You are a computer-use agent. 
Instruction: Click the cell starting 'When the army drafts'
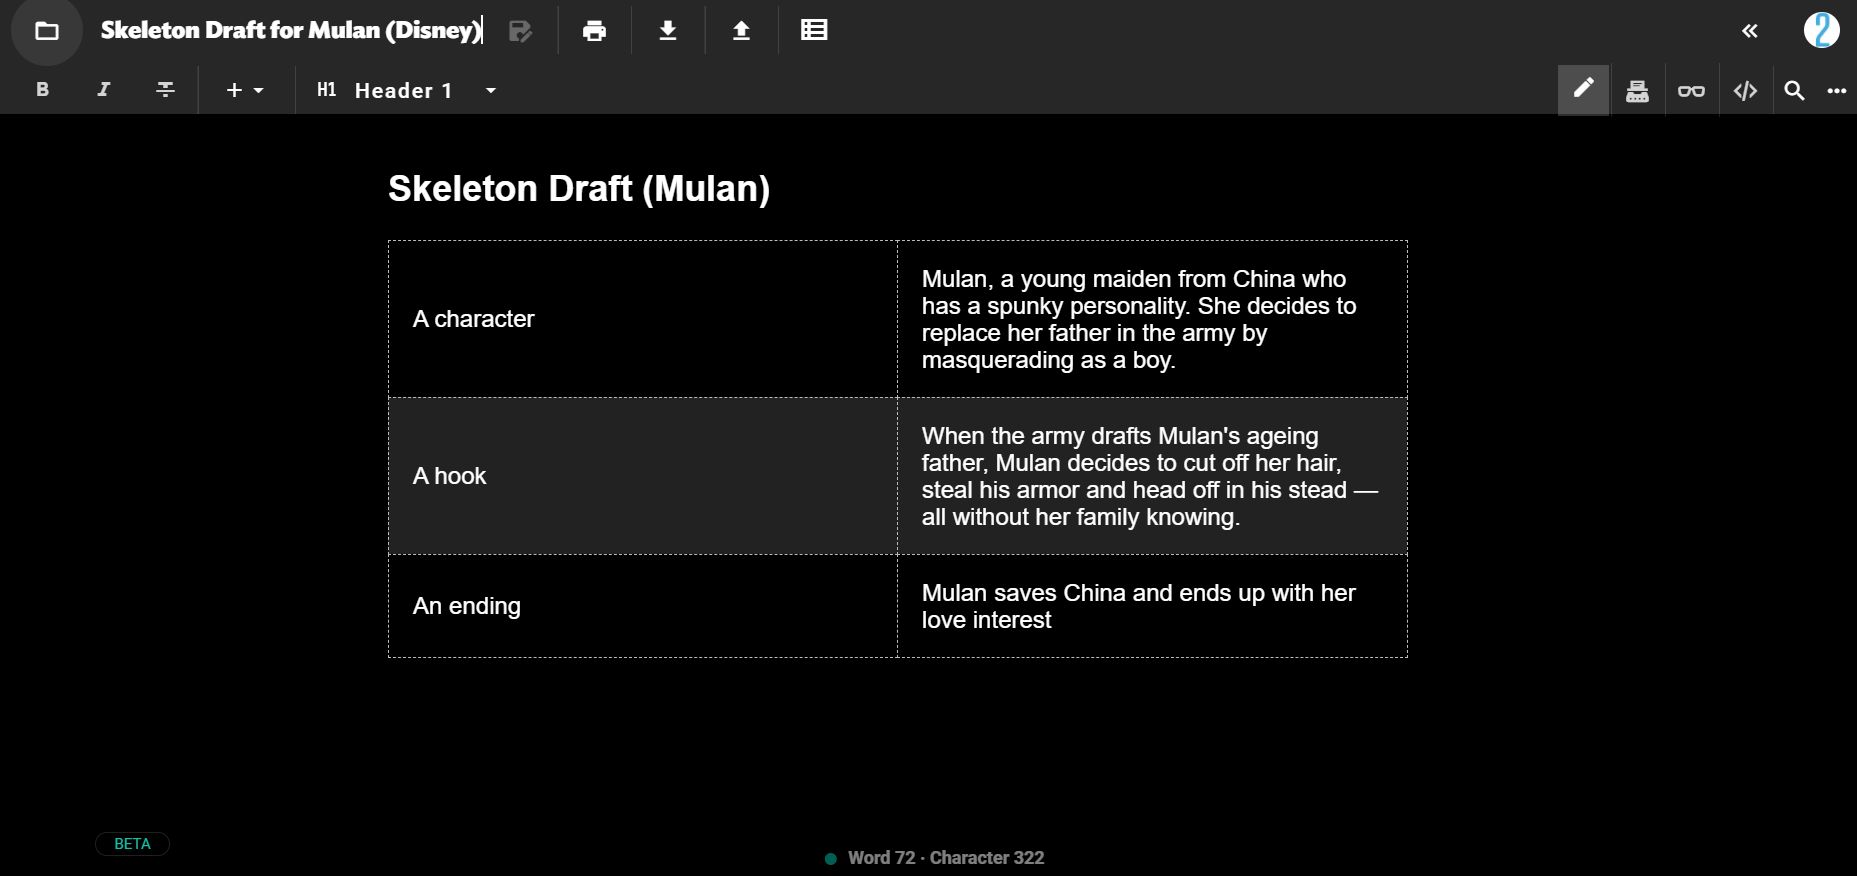coord(1152,476)
